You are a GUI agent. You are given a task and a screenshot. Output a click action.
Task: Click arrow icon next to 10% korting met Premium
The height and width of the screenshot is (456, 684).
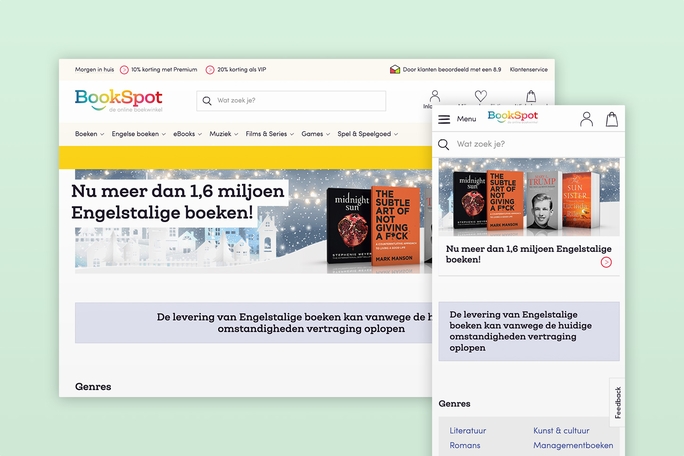(x=124, y=70)
